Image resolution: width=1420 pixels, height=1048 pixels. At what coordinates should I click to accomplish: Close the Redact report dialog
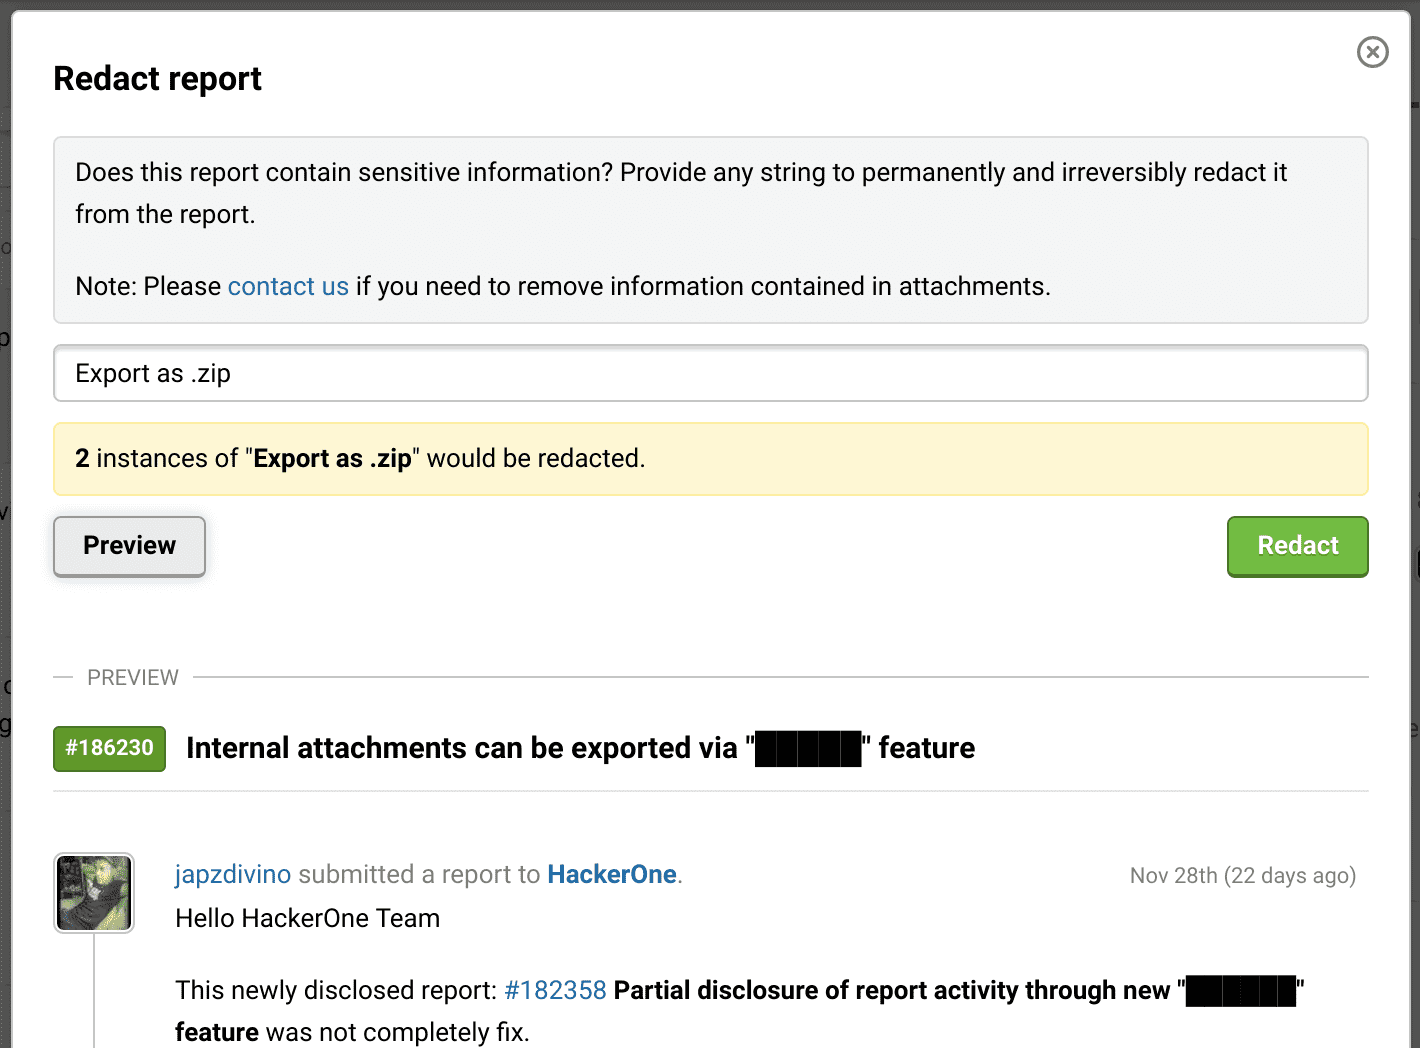tap(1372, 52)
